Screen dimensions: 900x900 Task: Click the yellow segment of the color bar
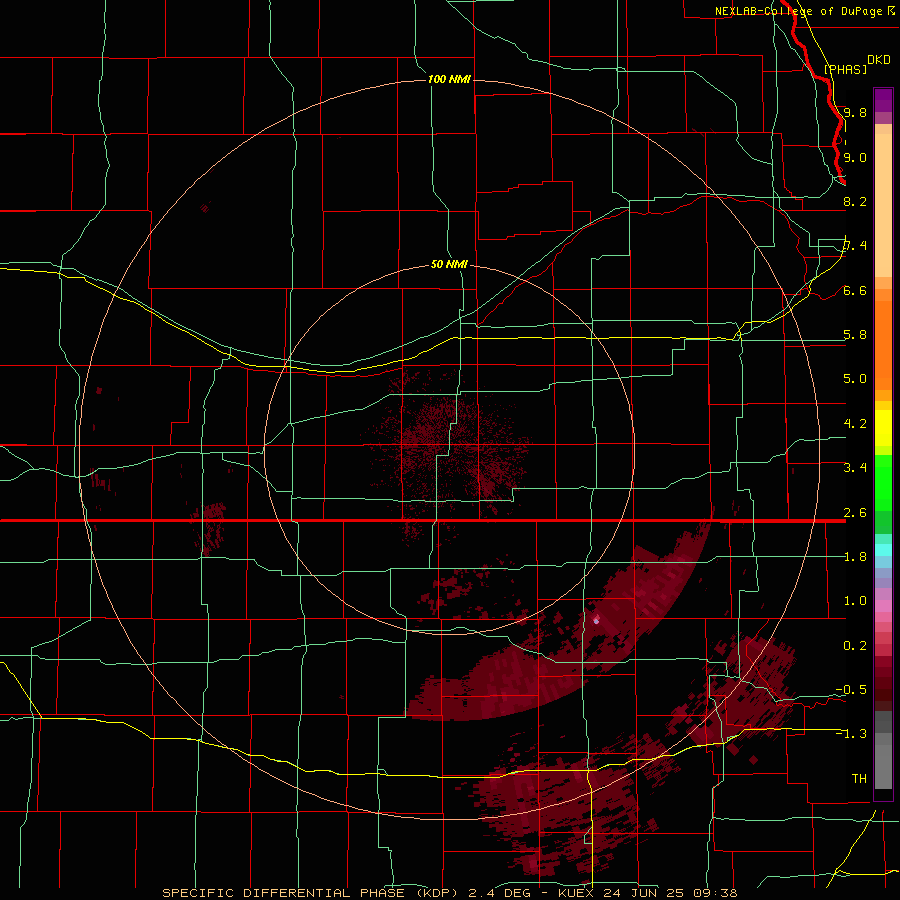(883, 428)
